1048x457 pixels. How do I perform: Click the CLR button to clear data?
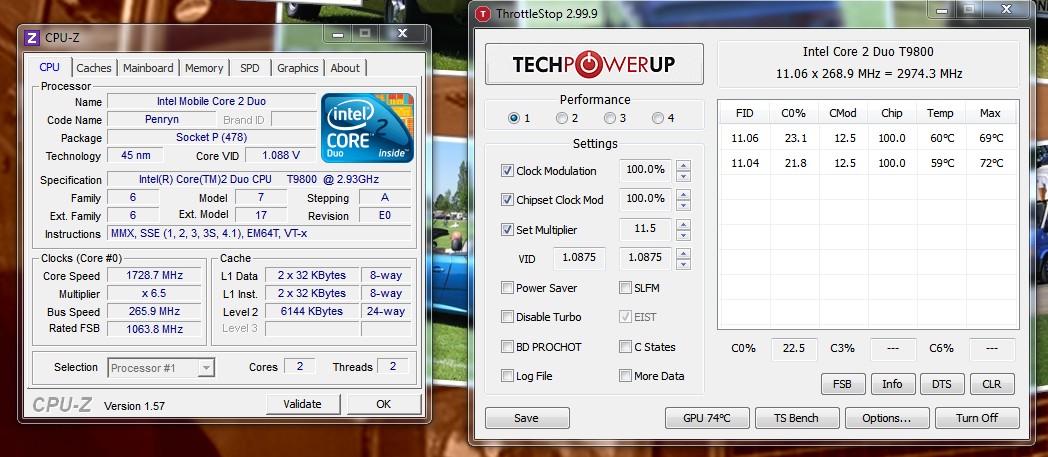point(992,384)
